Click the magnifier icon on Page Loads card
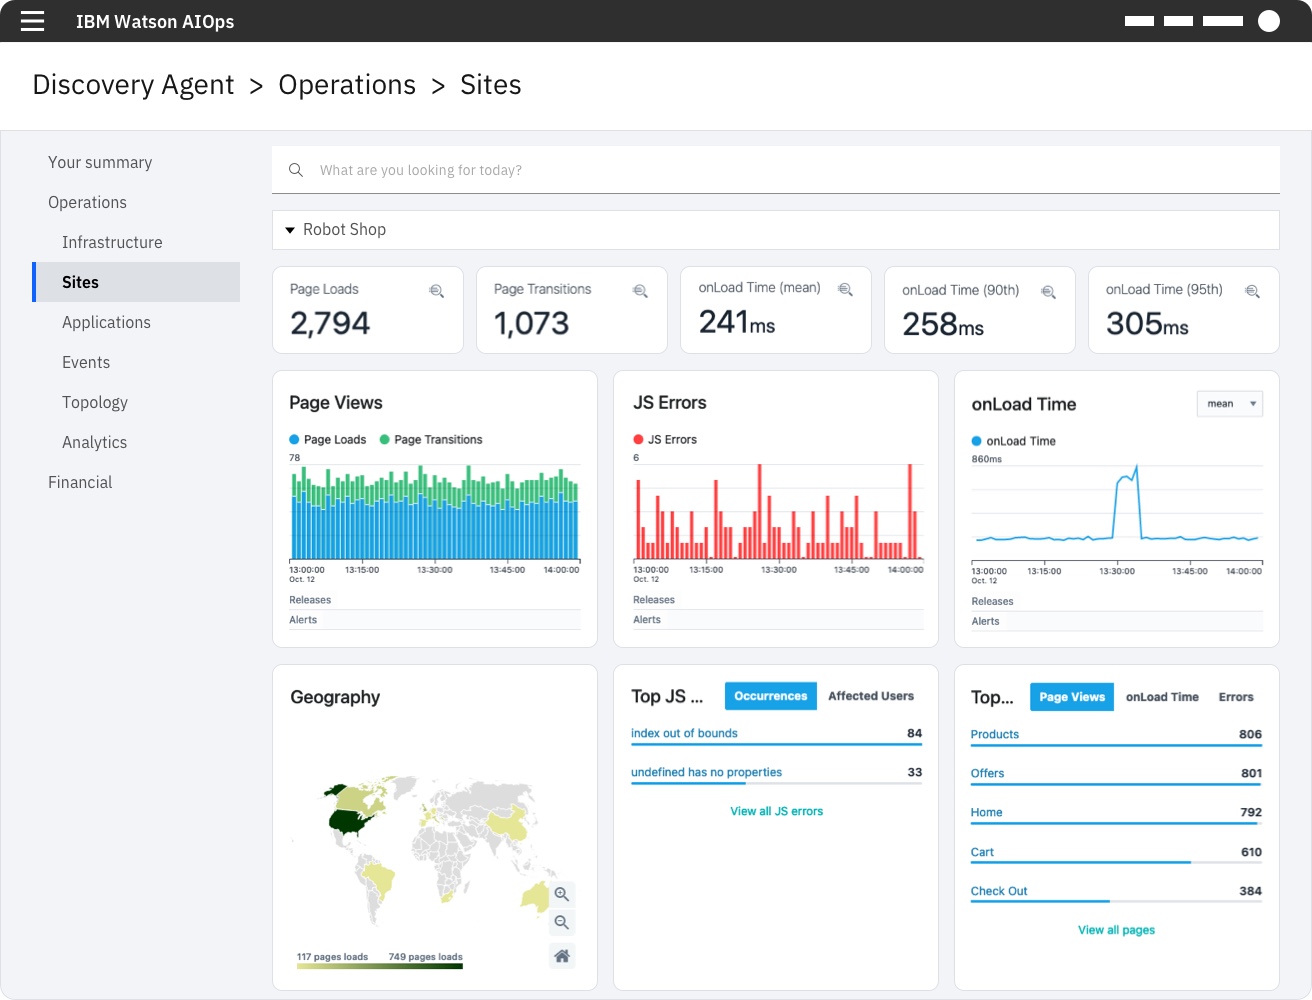1312x1000 pixels. point(437,291)
